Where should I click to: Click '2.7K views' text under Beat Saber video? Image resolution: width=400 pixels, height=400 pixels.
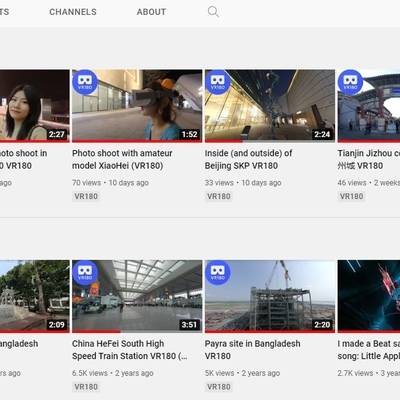tap(355, 373)
